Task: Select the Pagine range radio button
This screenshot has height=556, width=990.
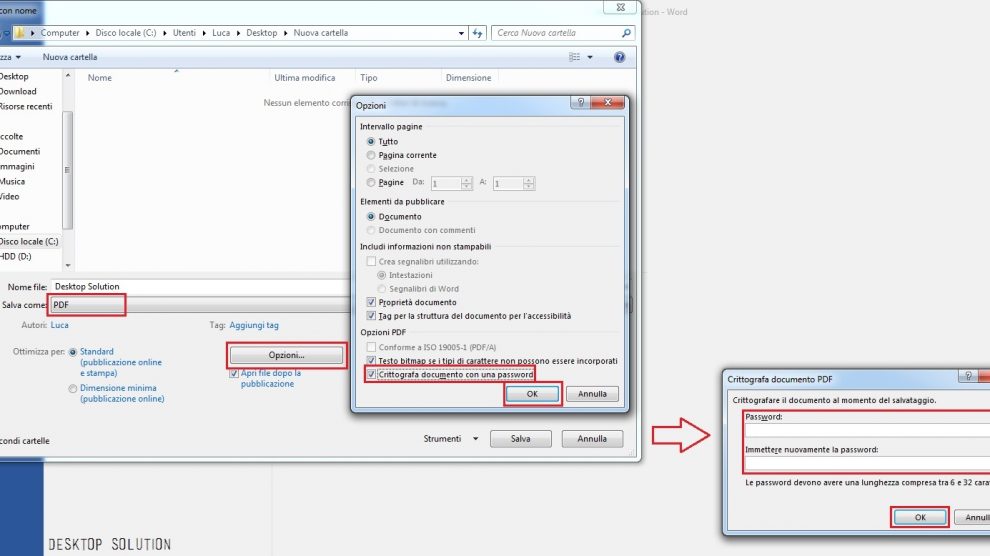Action: coord(371,182)
